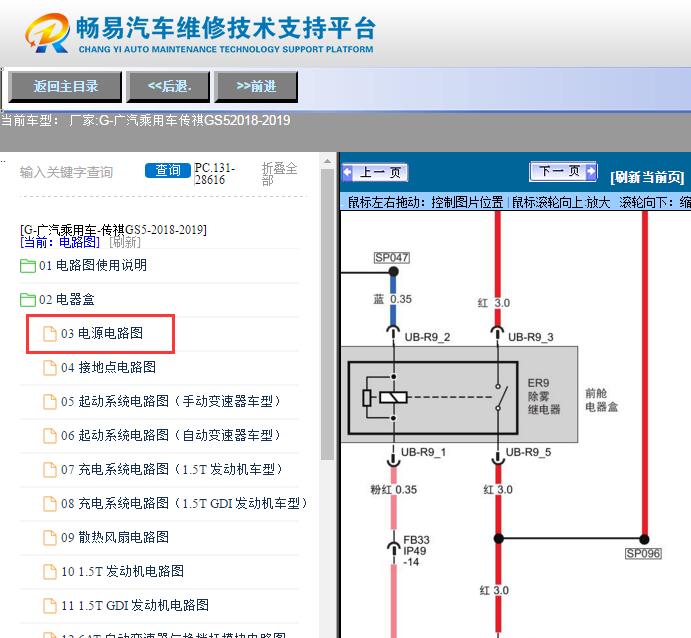Click the 当前: 电路图 link
This screenshot has width=691, height=638.
click(59, 242)
